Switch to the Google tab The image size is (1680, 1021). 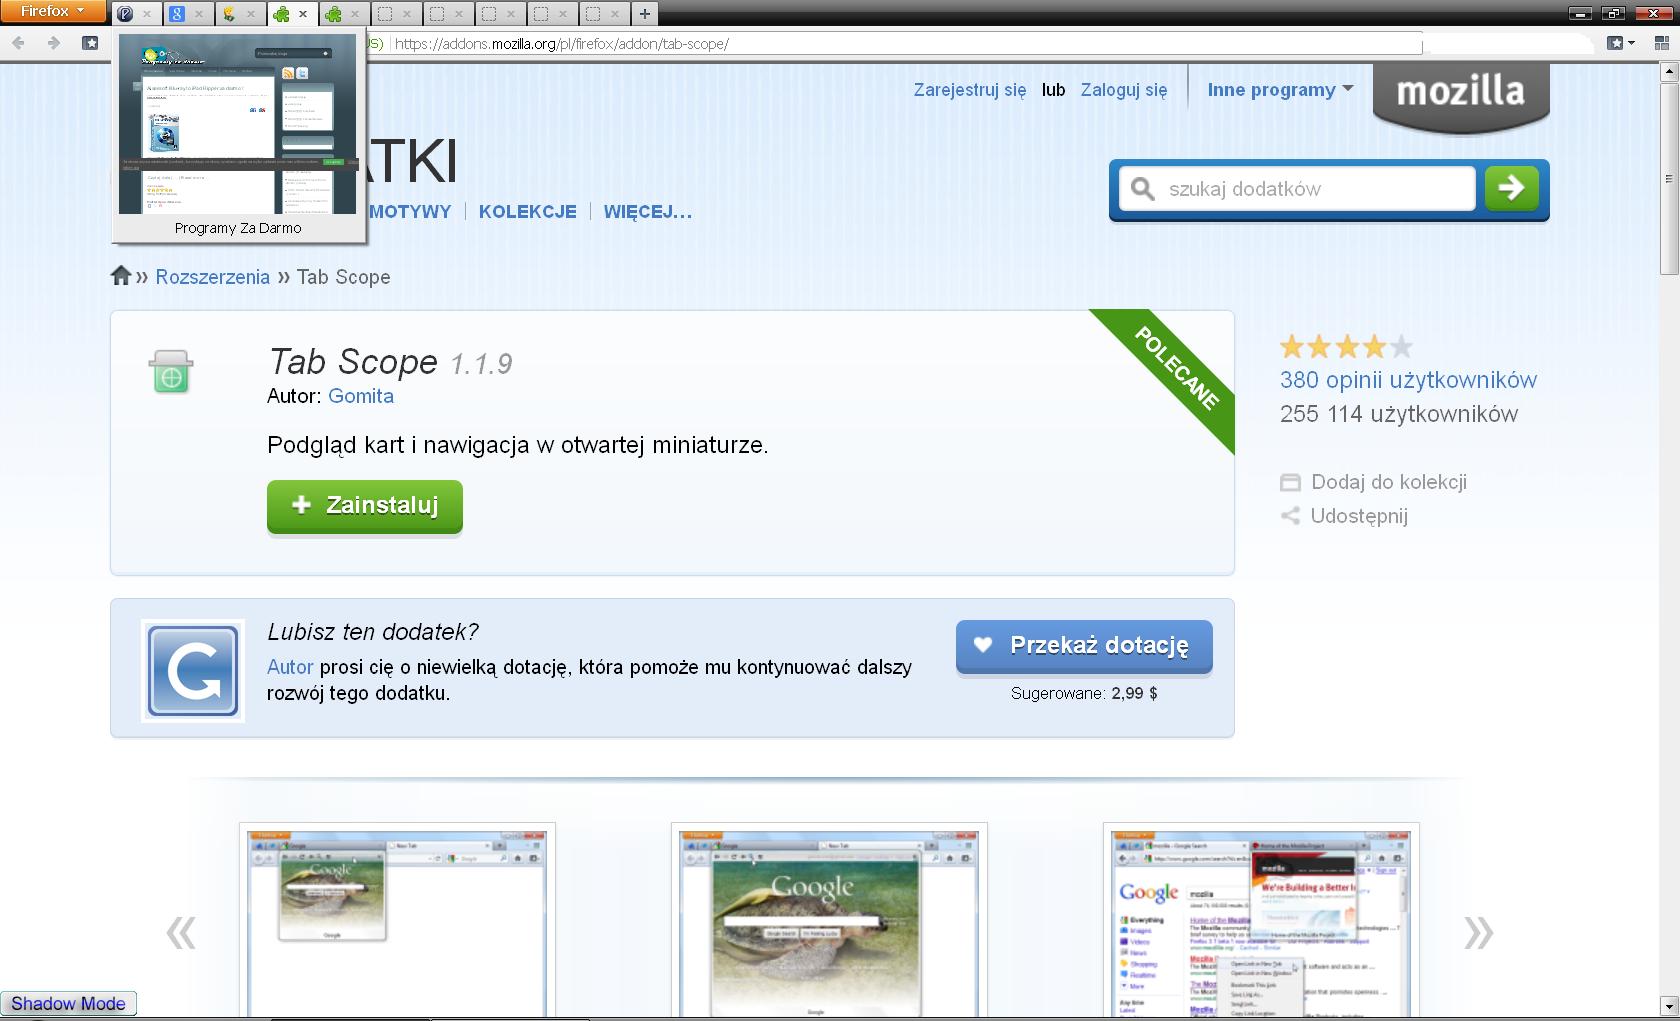click(177, 14)
